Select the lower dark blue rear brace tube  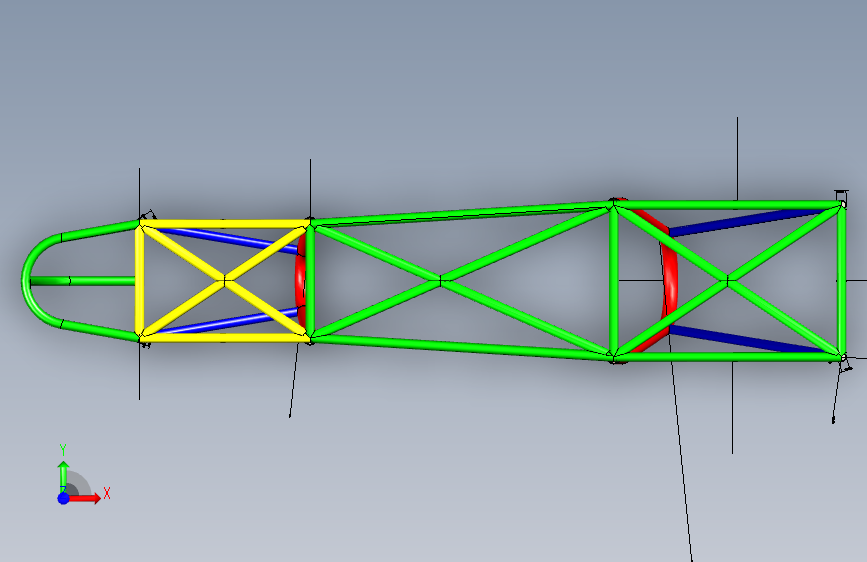(x=746, y=339)
